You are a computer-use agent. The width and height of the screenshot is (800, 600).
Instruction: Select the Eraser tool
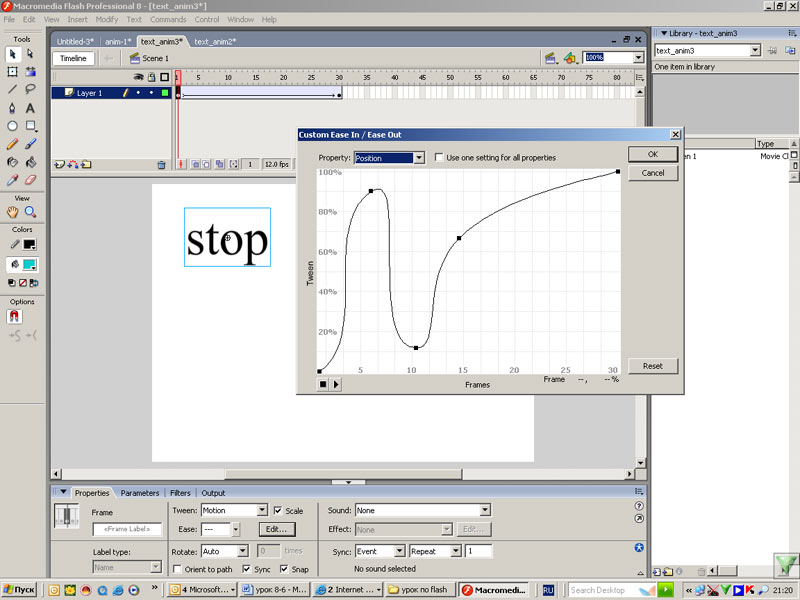(30, 180)
